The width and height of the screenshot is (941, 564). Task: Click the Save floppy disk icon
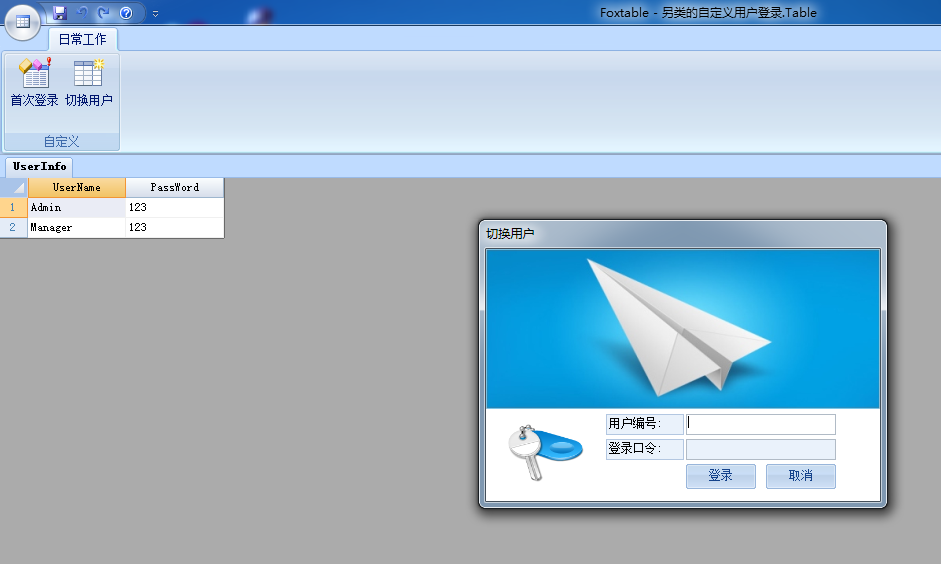click(x=59, y=13)
